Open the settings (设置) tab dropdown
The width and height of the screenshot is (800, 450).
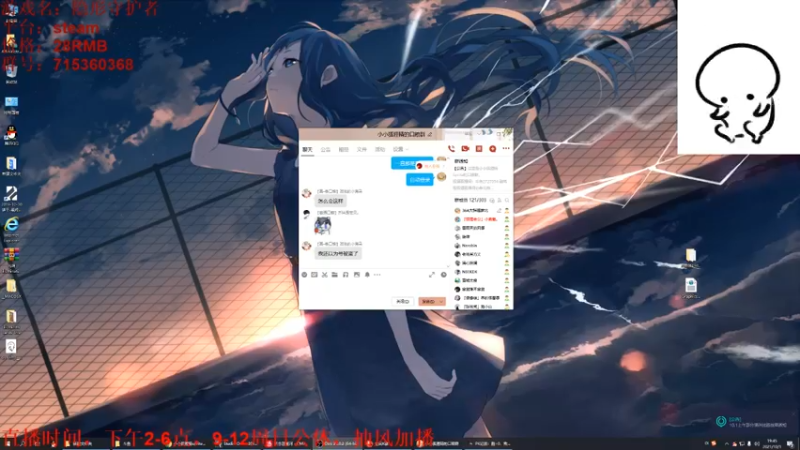click(x=401, y=149)
